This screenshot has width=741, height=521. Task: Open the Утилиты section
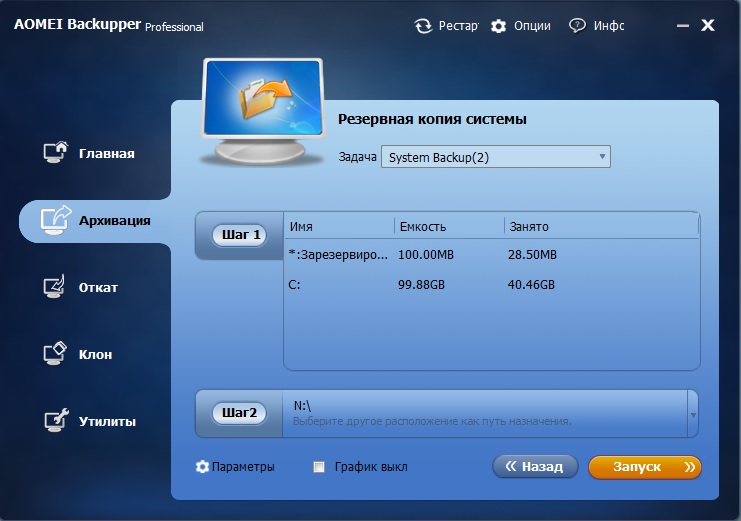point(107,421)
